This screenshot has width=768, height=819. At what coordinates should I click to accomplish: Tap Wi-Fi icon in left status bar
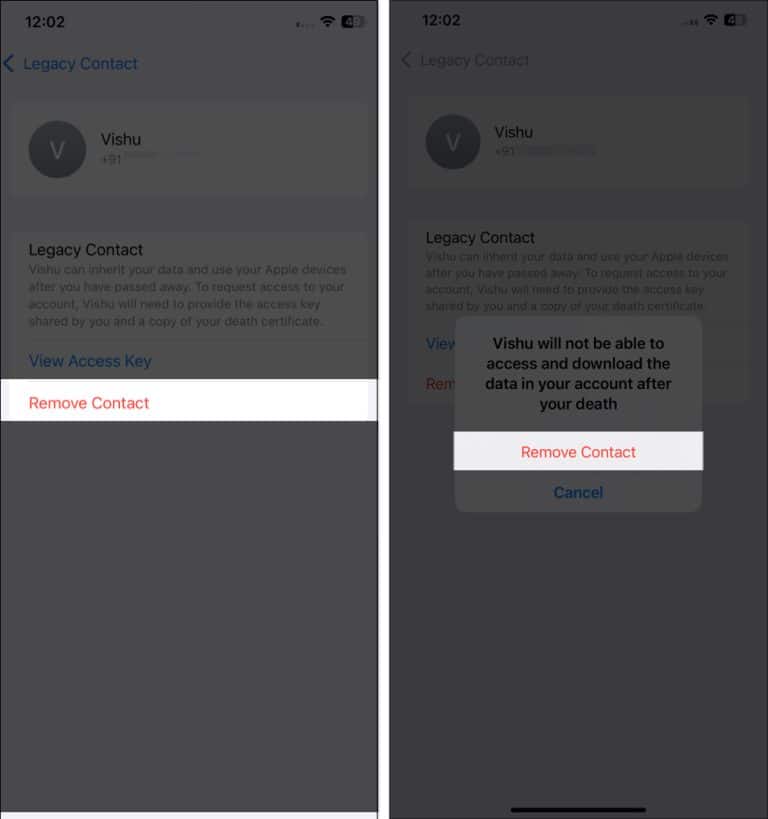[x=328, y=21]
